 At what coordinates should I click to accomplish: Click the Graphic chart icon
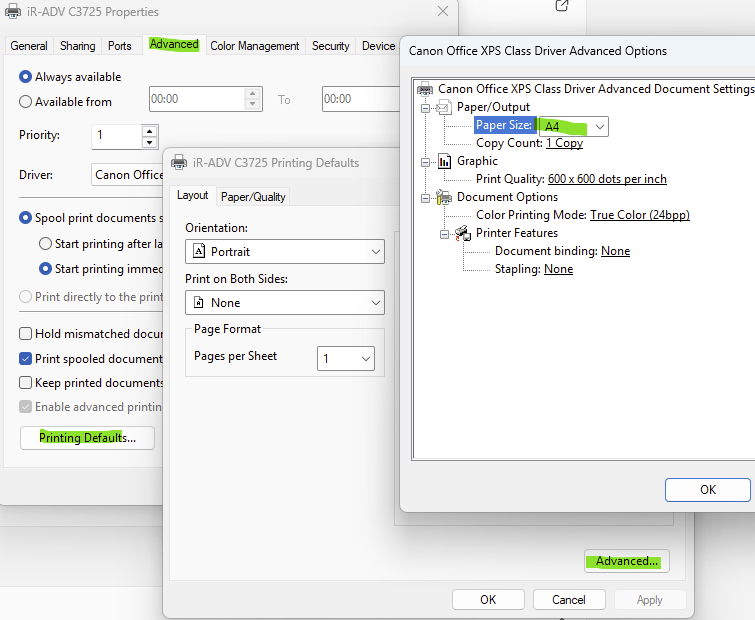pyautogui.click(x=444, y=161)
